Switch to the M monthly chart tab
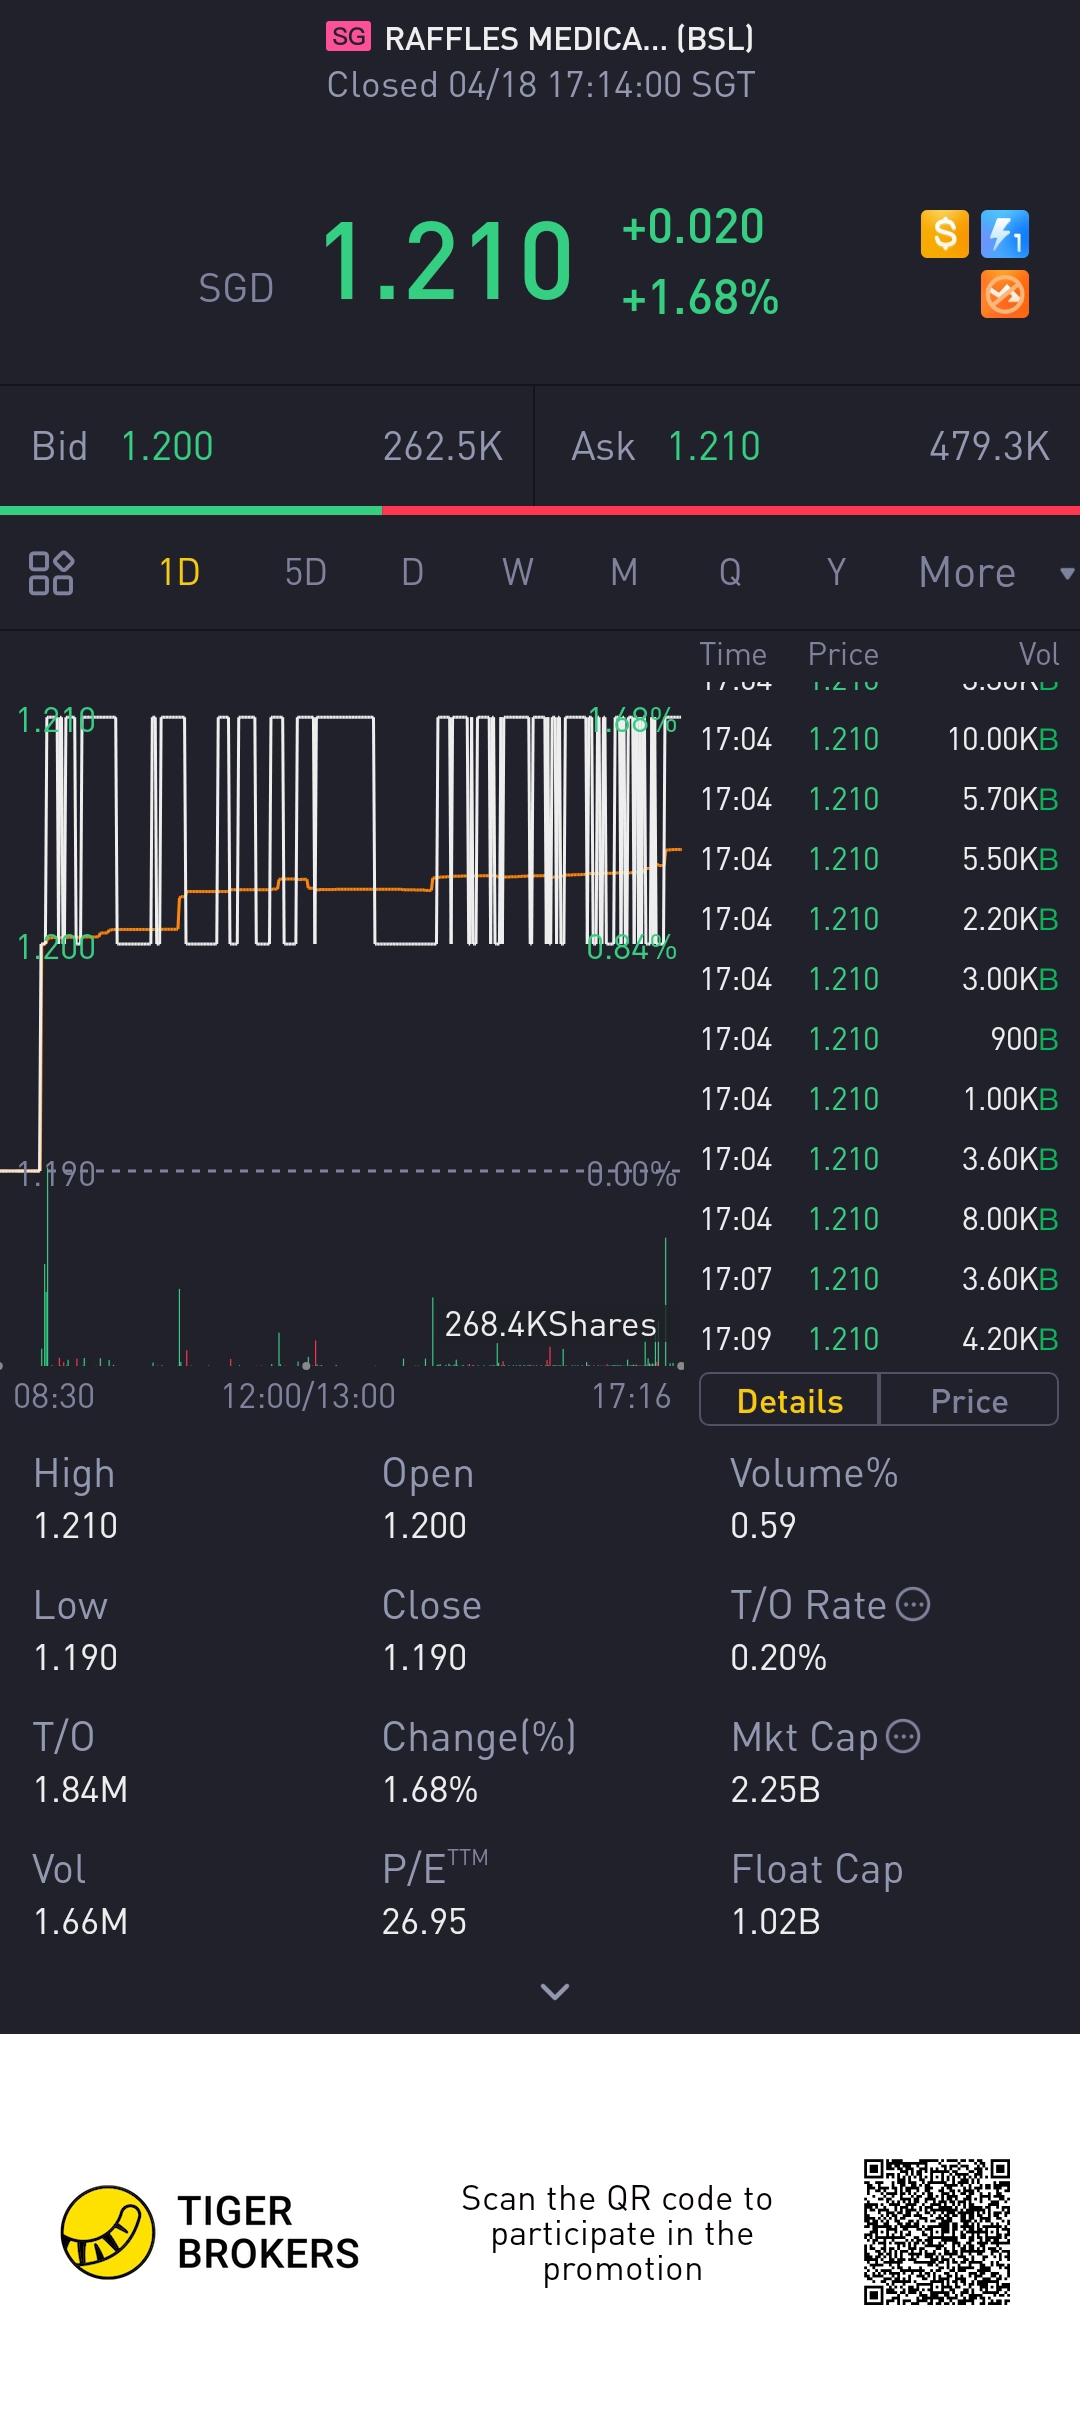Screen dimensions: 1080x2431 click(x=624, y=573)
